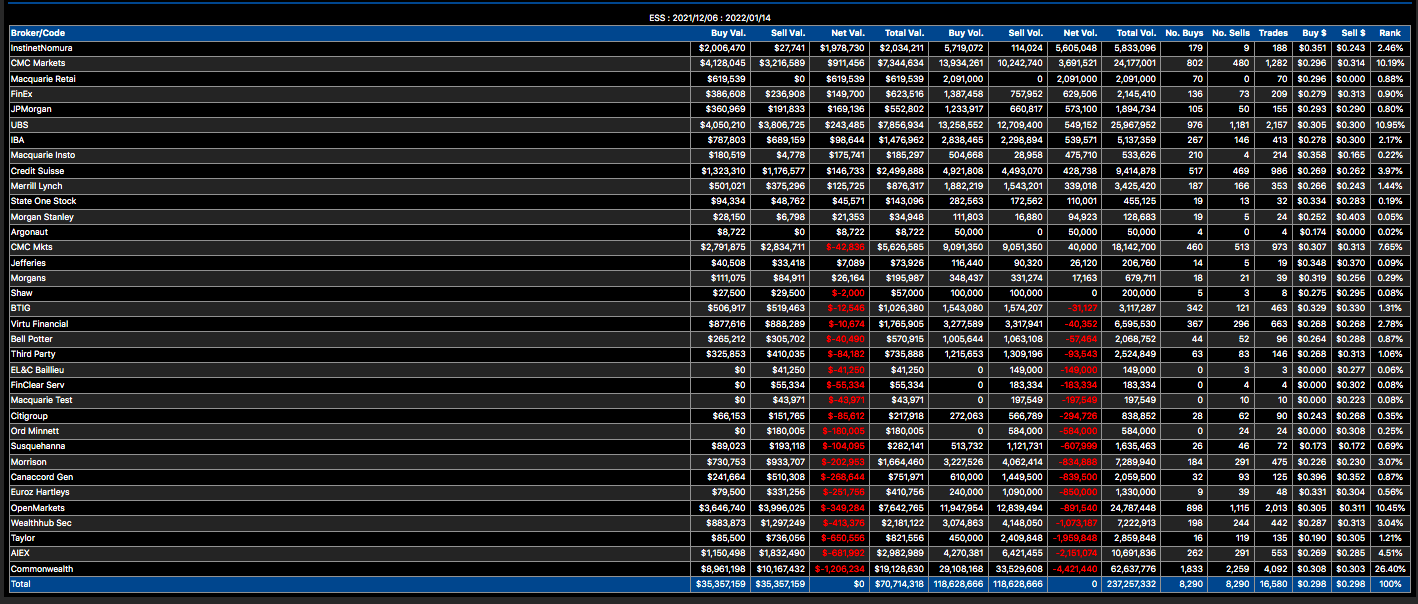Click the Ord Minnett broker name
Image resolution: width=1418 pixels, height=604 pixels.
tap(35, 431)
